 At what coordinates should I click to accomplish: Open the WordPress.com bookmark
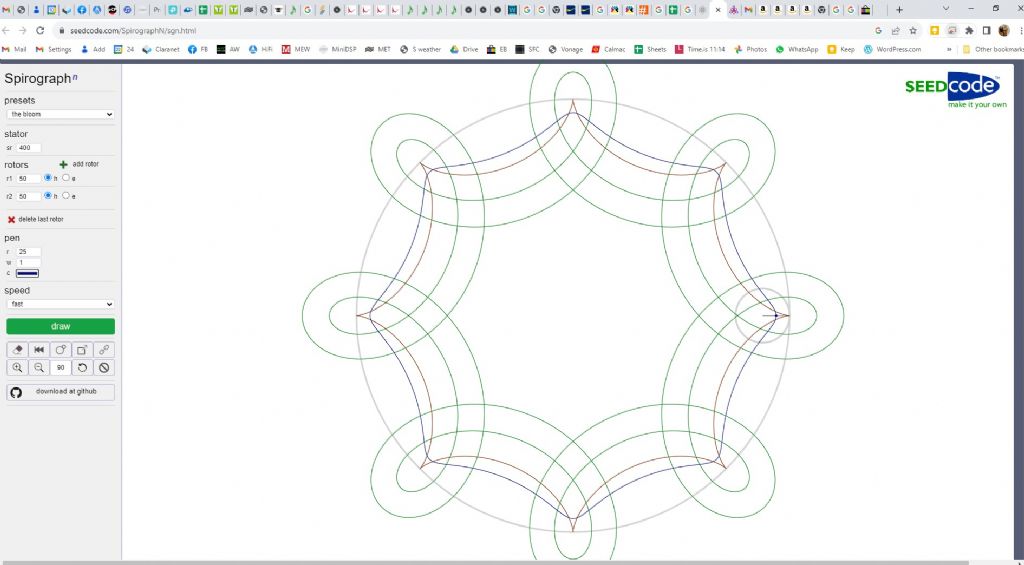click(x=892, y=49)
